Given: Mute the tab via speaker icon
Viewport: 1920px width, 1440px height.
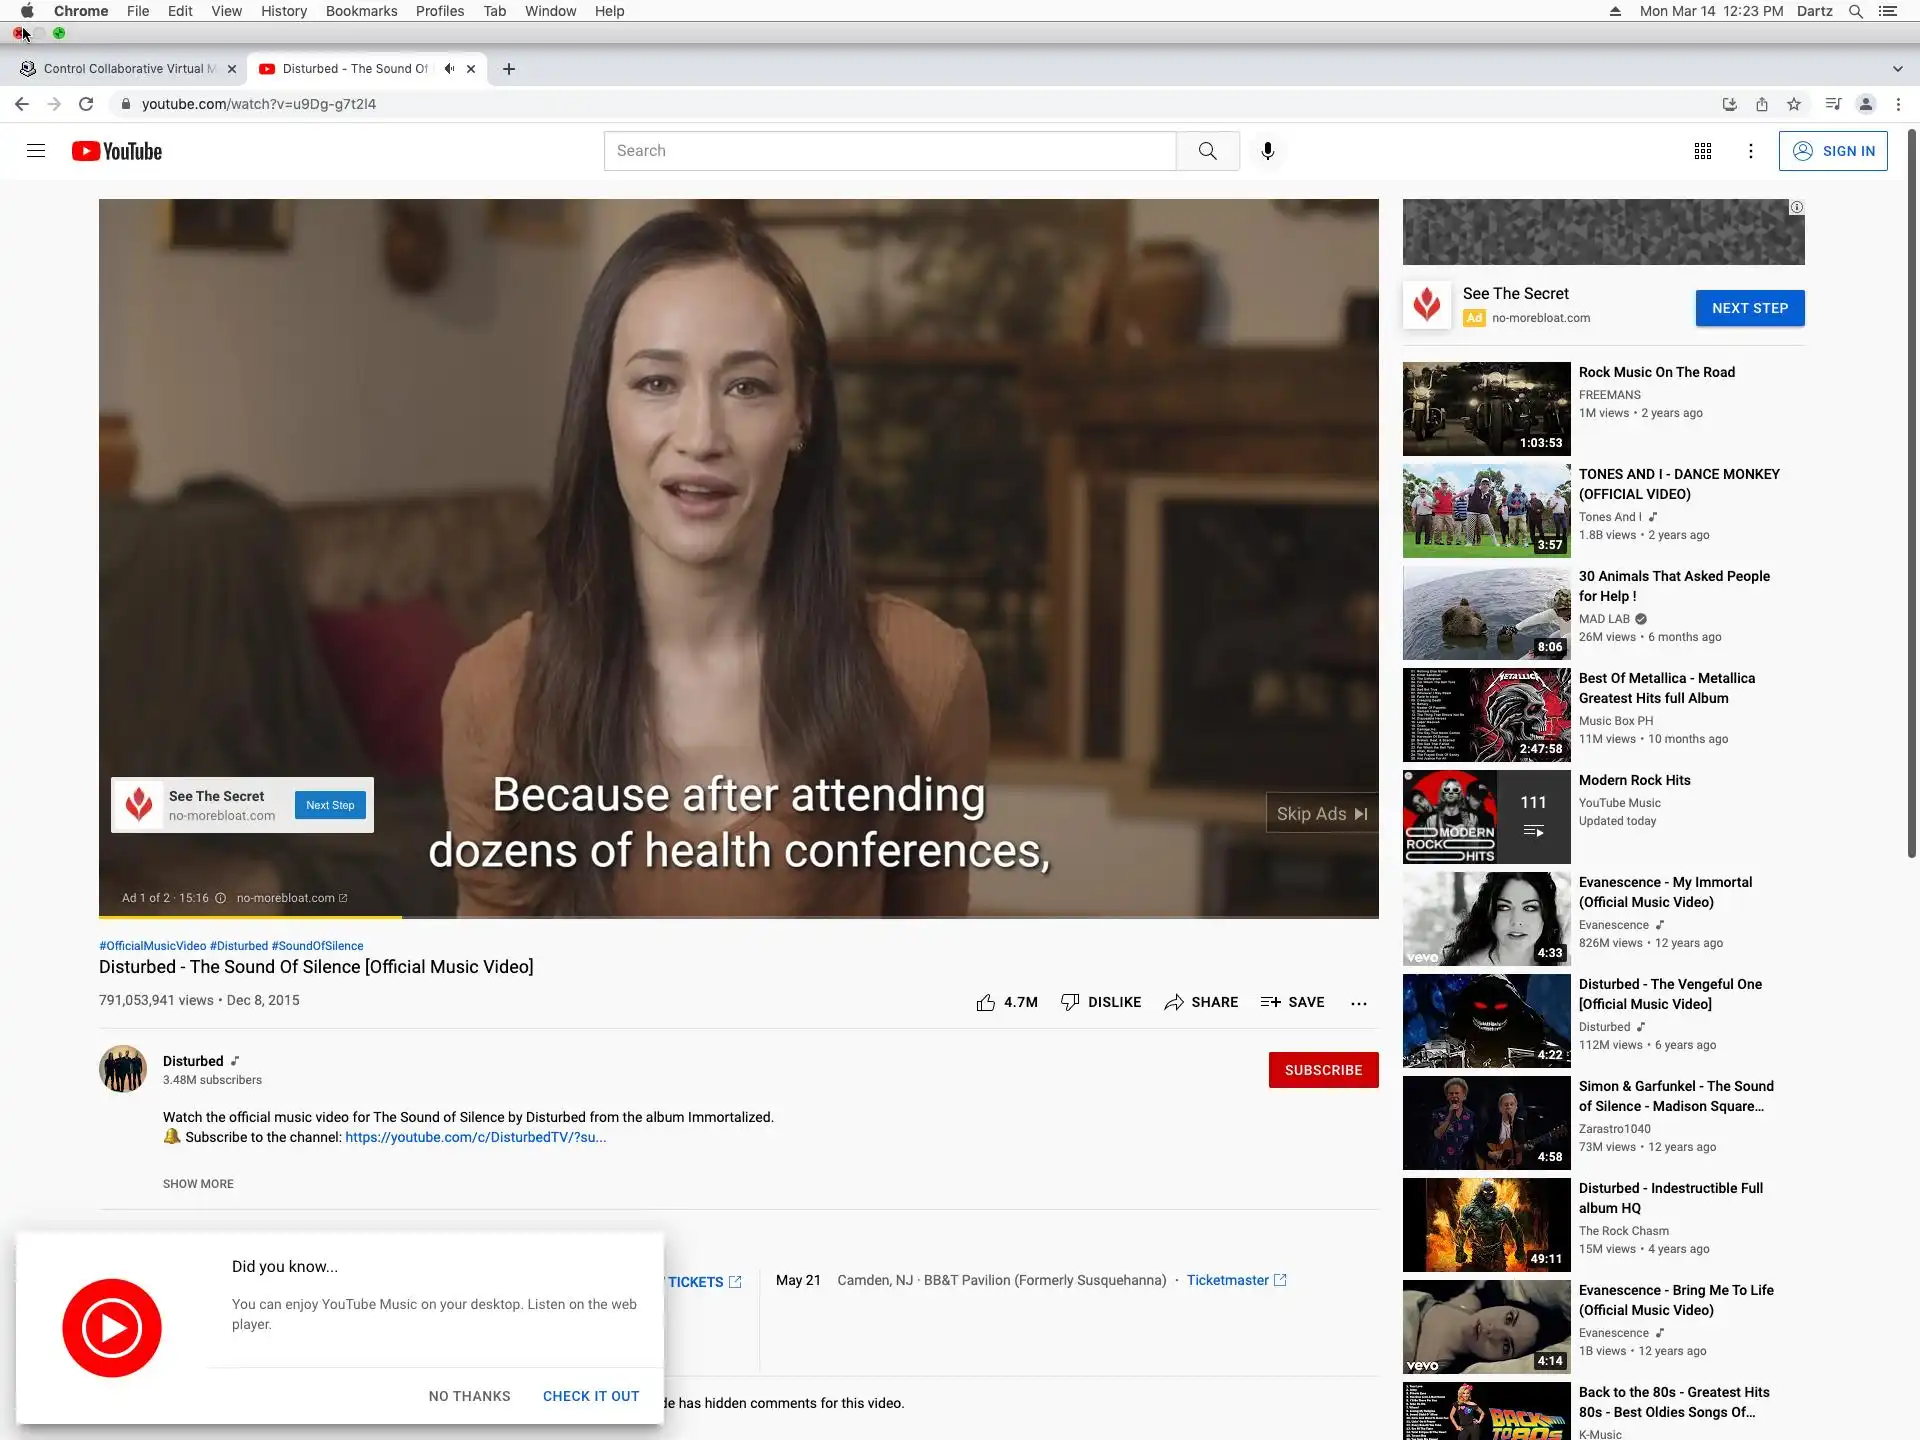Looking at the screenshot, I should click(x=449, y=69).
